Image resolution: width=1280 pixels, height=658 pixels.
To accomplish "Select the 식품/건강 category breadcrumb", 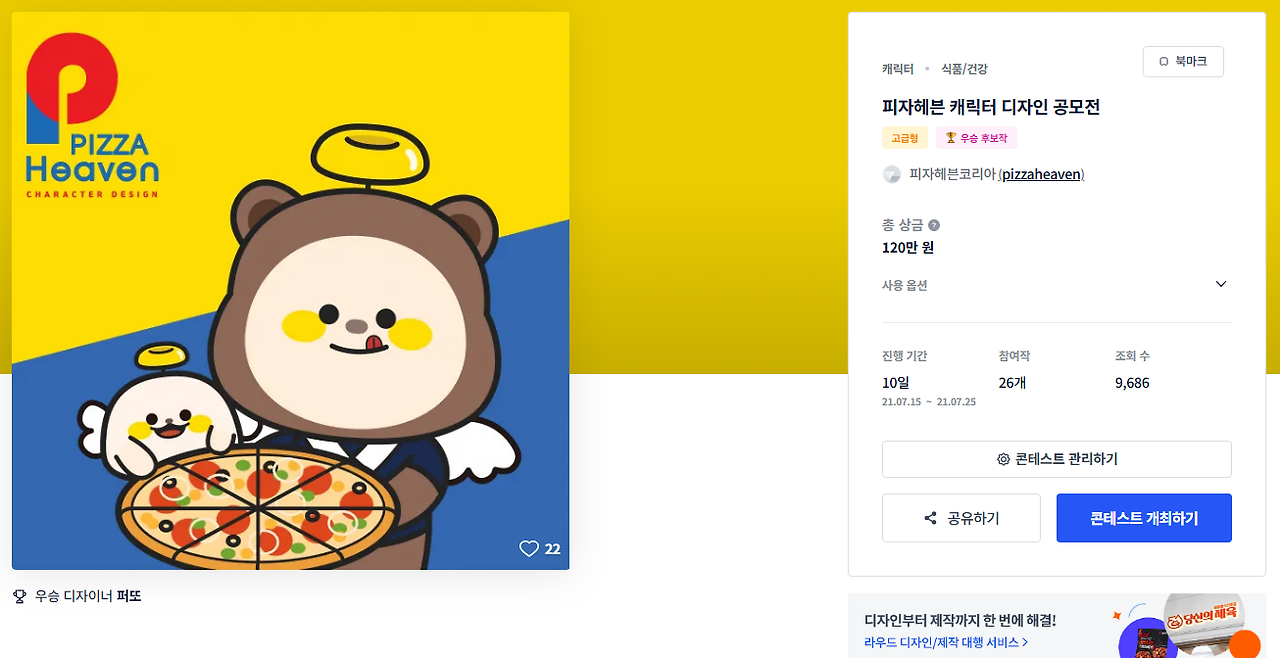I will (x=964, y=69).
